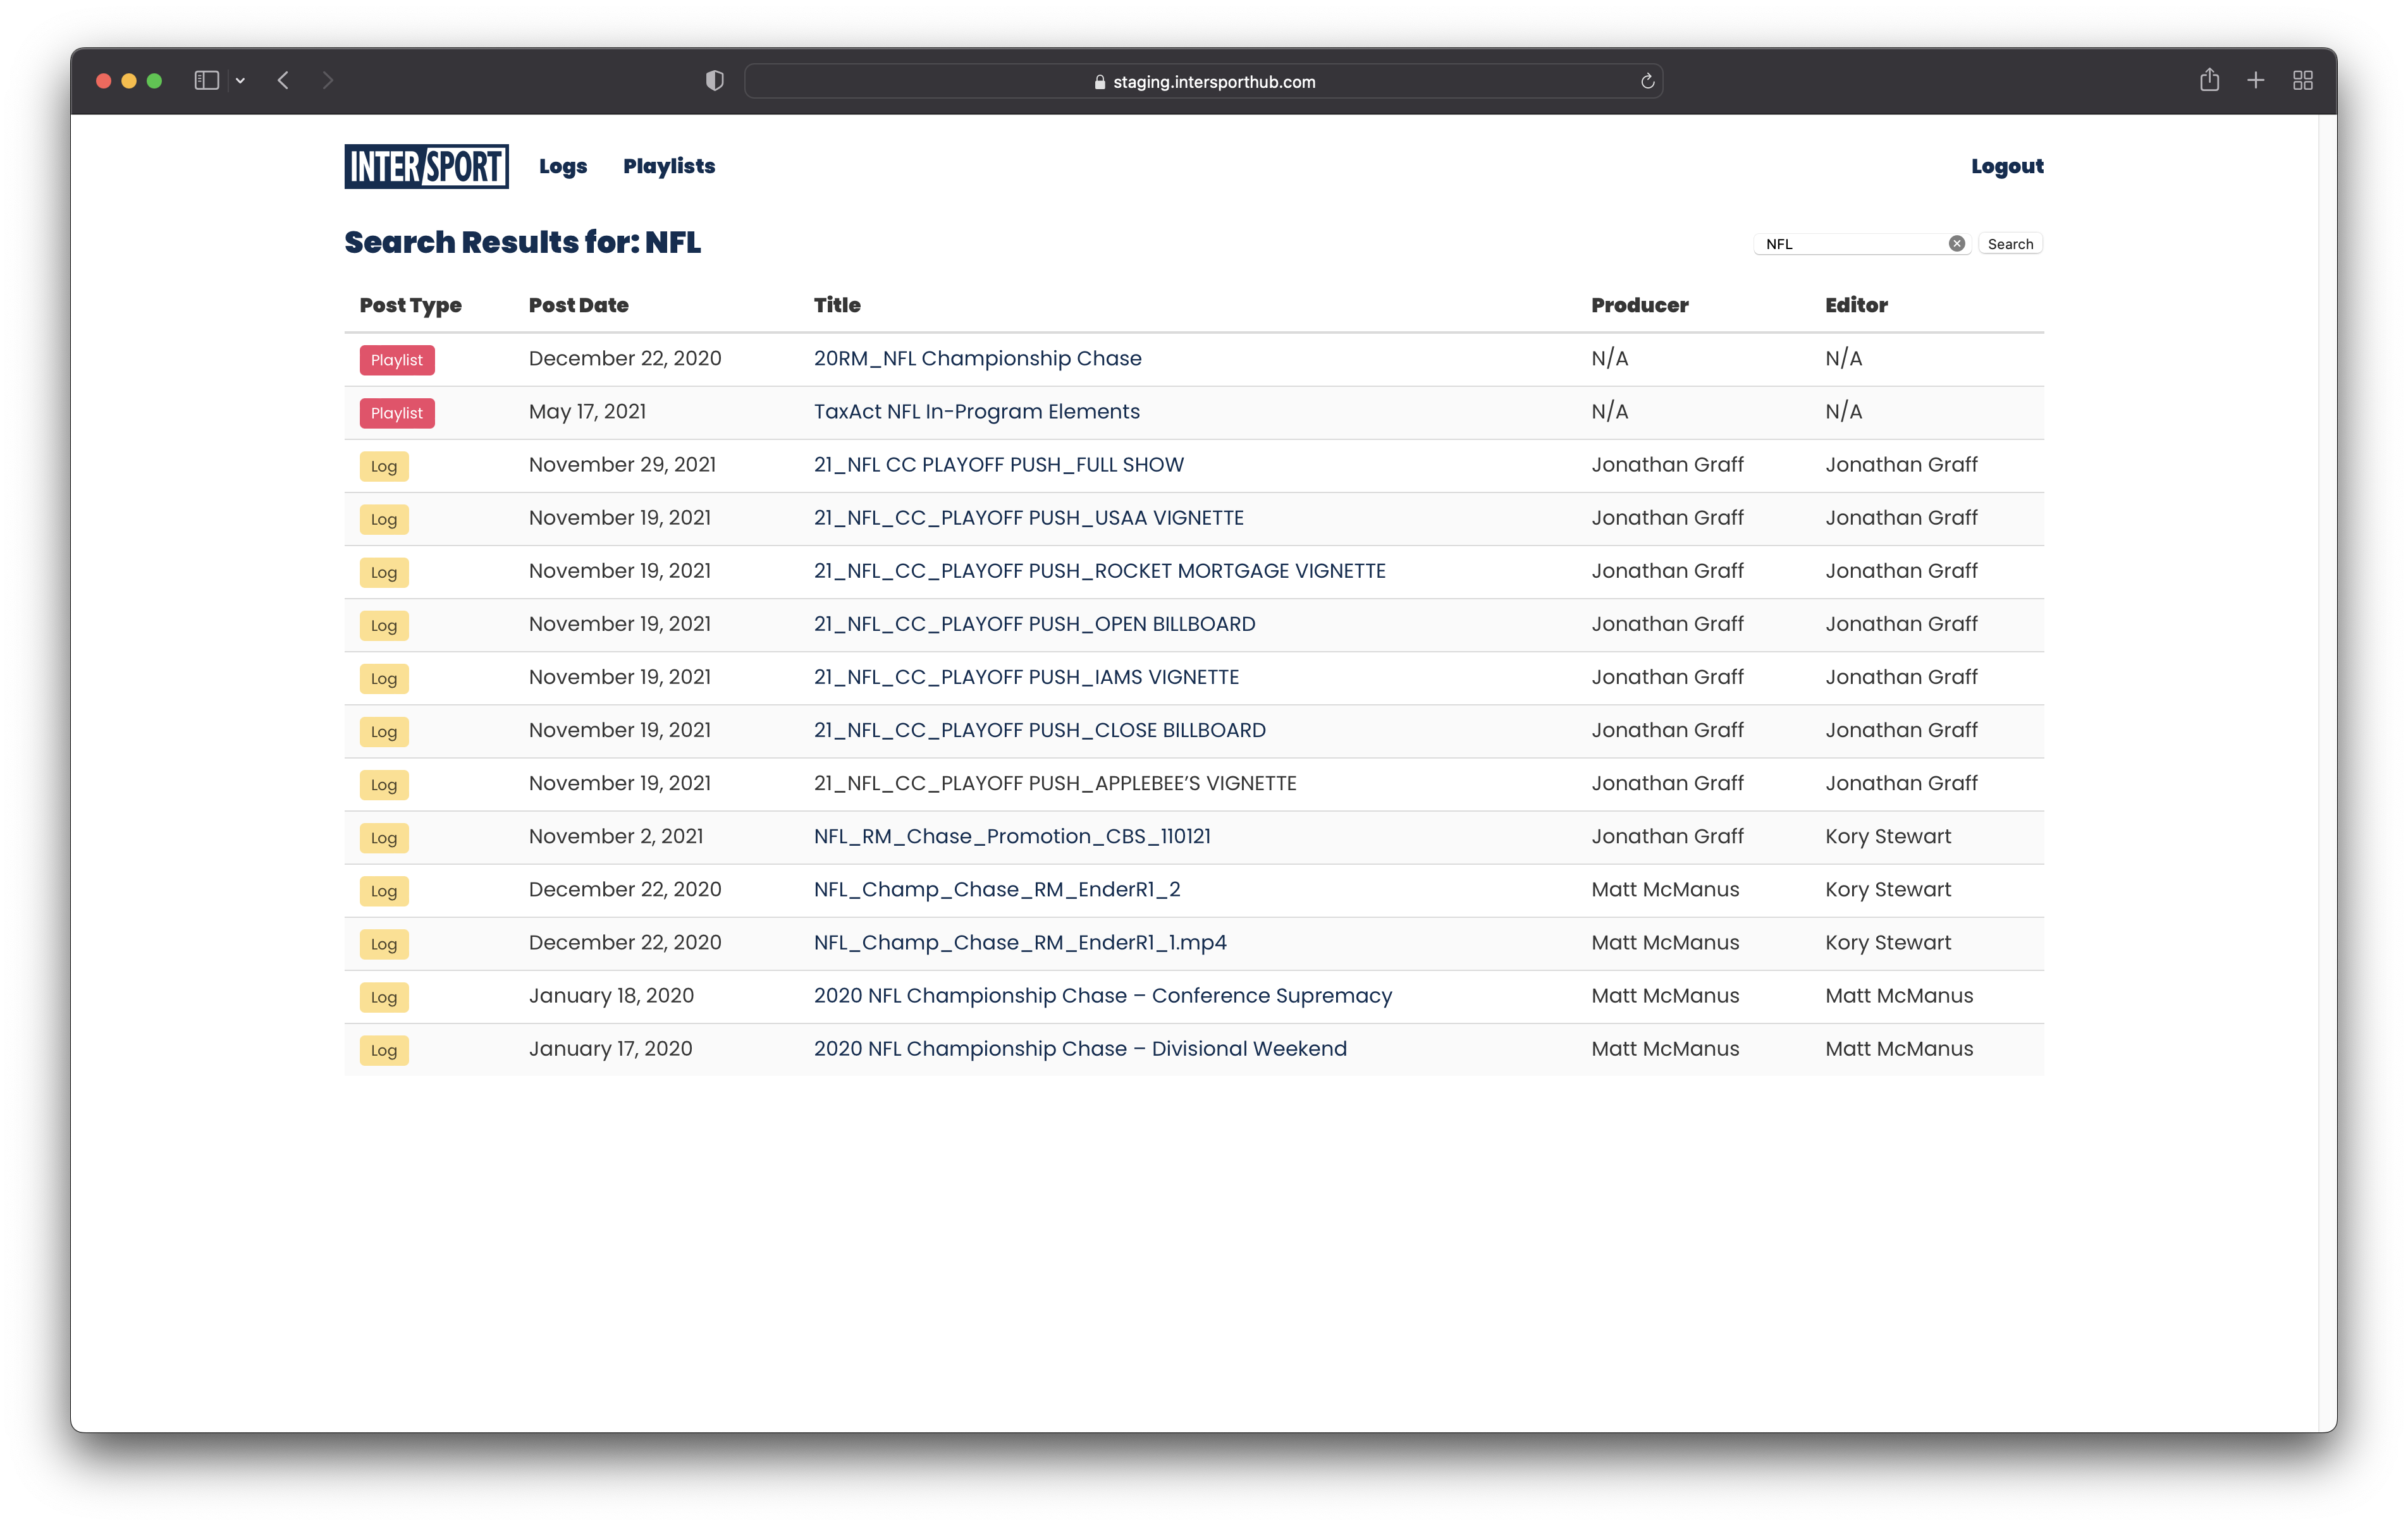Click the Log badge dated November 29, 2021
The height and width of the screenshot is (1526, 2408).
[384, 466]
